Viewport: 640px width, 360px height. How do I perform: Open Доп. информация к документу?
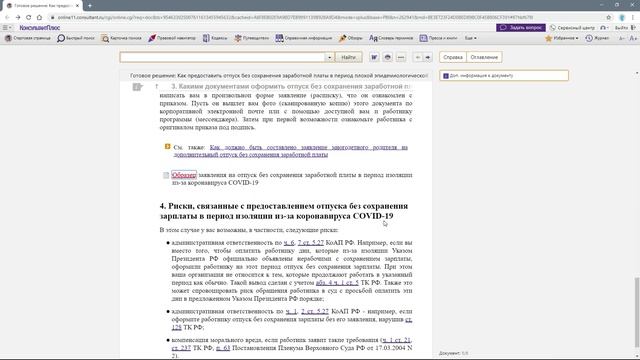click(504, 76)
